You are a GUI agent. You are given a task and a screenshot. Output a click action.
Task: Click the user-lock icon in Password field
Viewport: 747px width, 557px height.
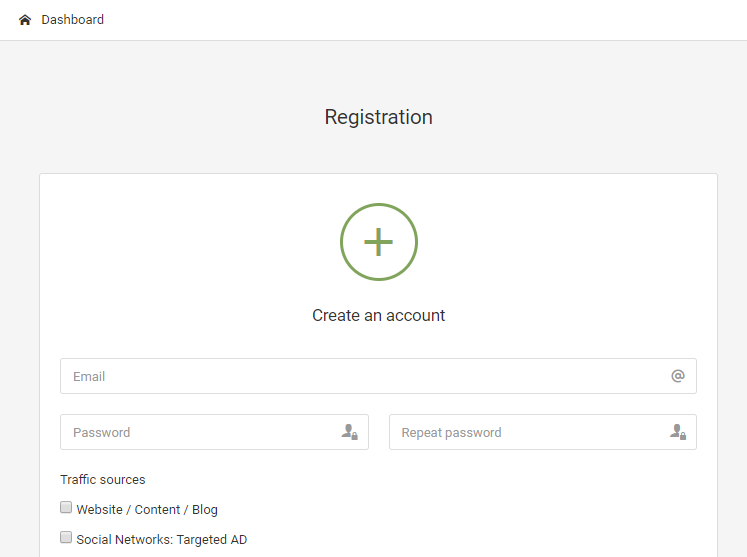[349, 432]
